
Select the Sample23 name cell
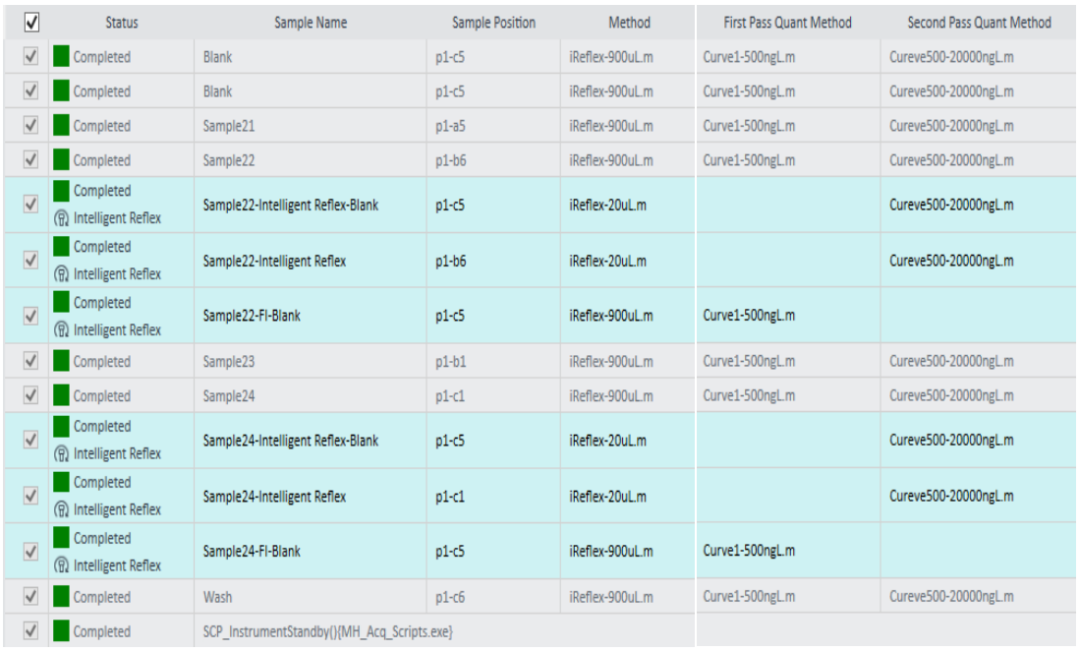[310, 361]
